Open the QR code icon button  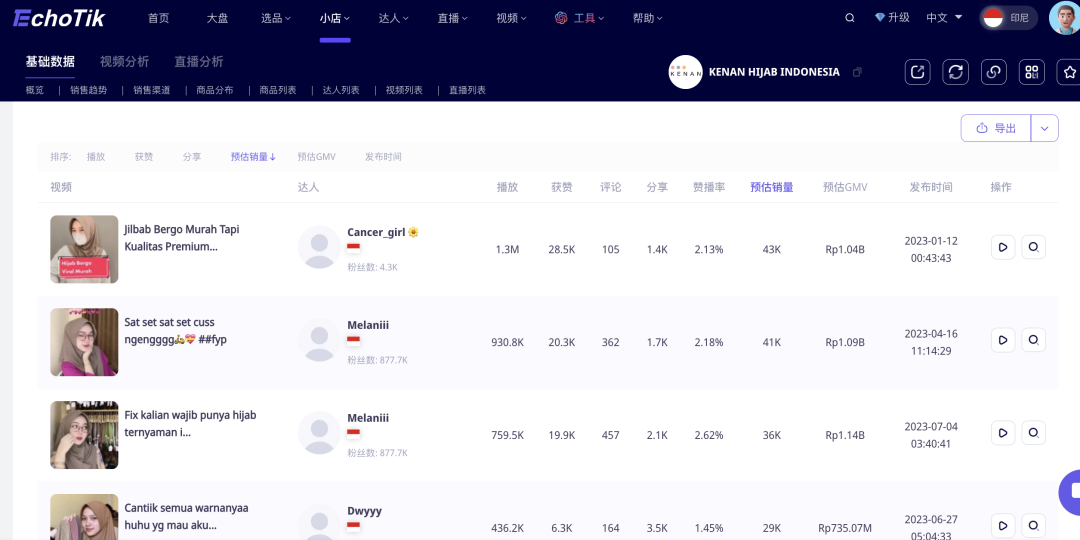1032,72
